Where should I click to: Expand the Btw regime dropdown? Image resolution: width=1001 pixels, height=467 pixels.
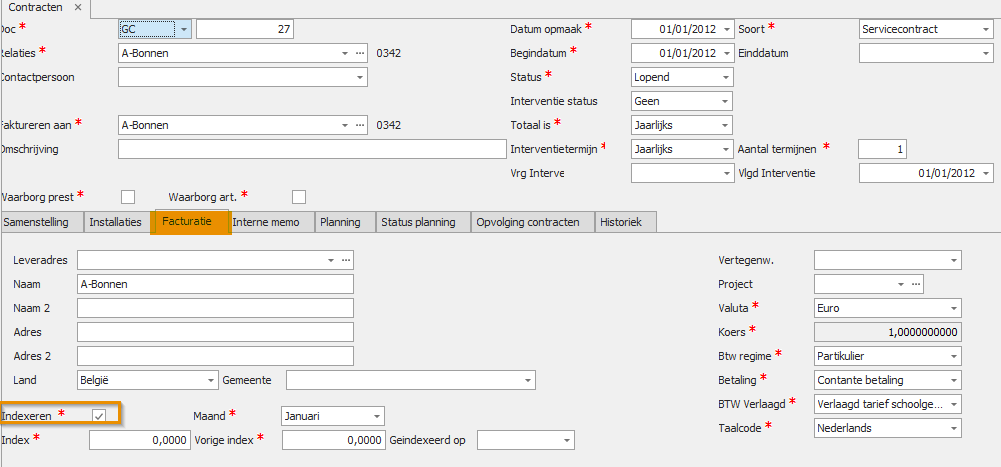[954, 356]
